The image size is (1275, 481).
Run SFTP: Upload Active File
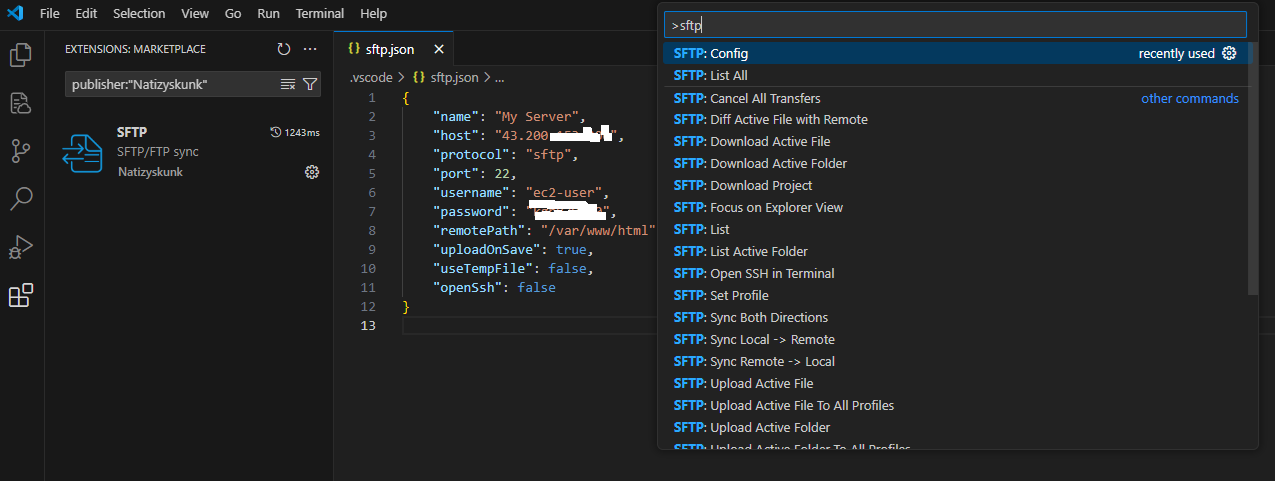pyautogui.click(x=955, y=383)
